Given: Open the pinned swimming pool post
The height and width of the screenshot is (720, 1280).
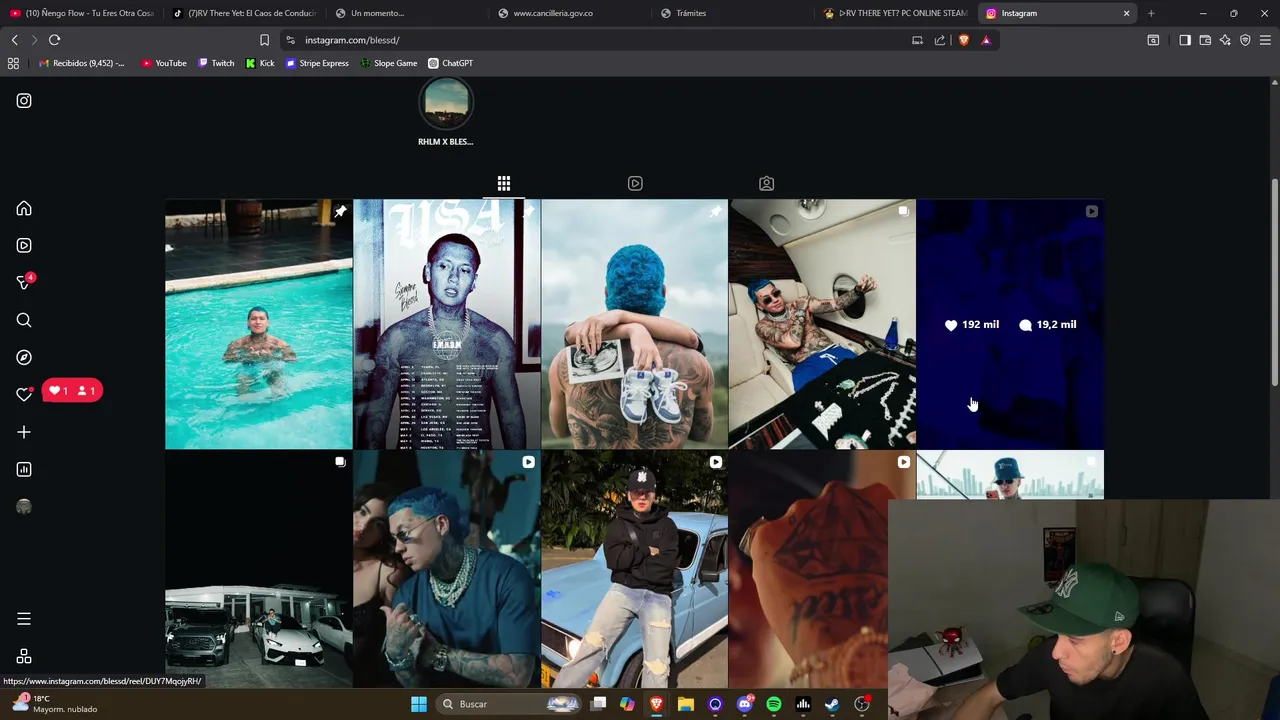Looking at the screenshot, I should tap(258, 324).
